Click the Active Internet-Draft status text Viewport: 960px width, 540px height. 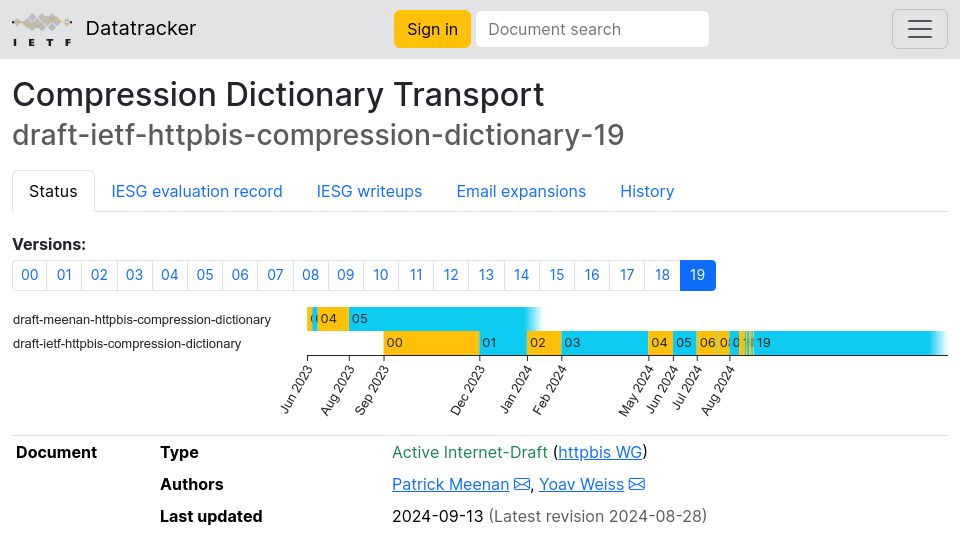point(470,452)
